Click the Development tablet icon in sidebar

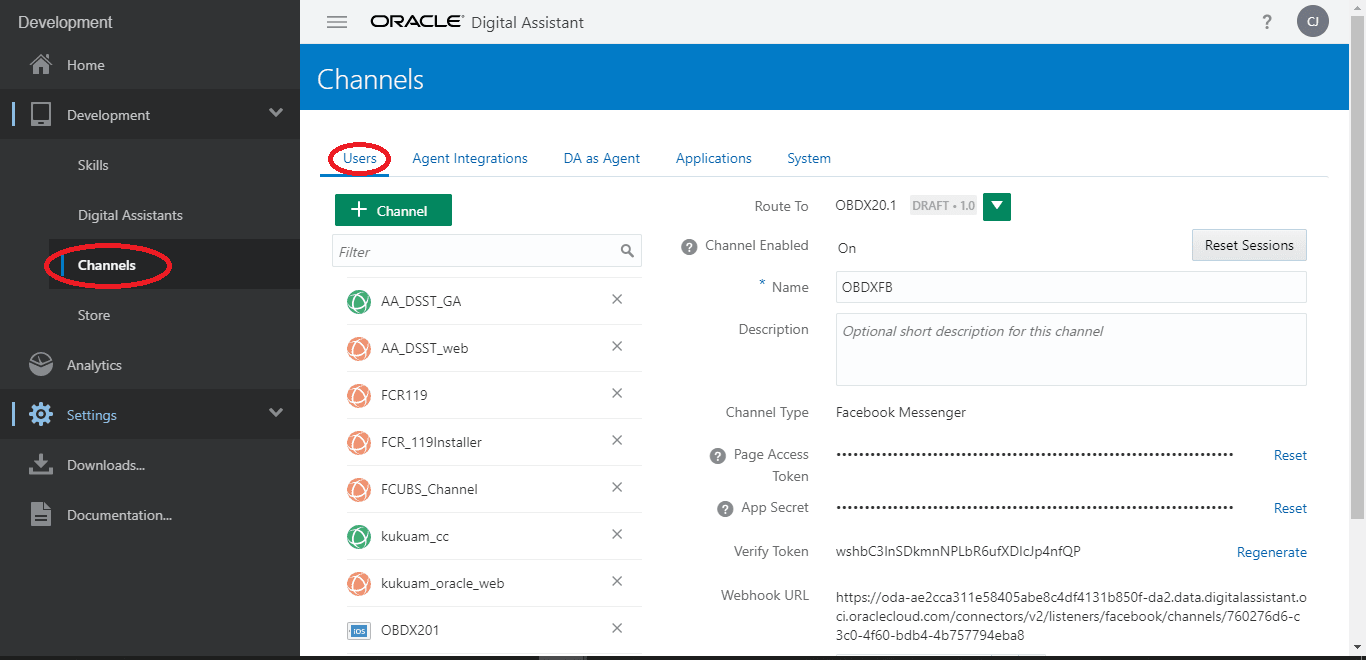tap(41, 115)
